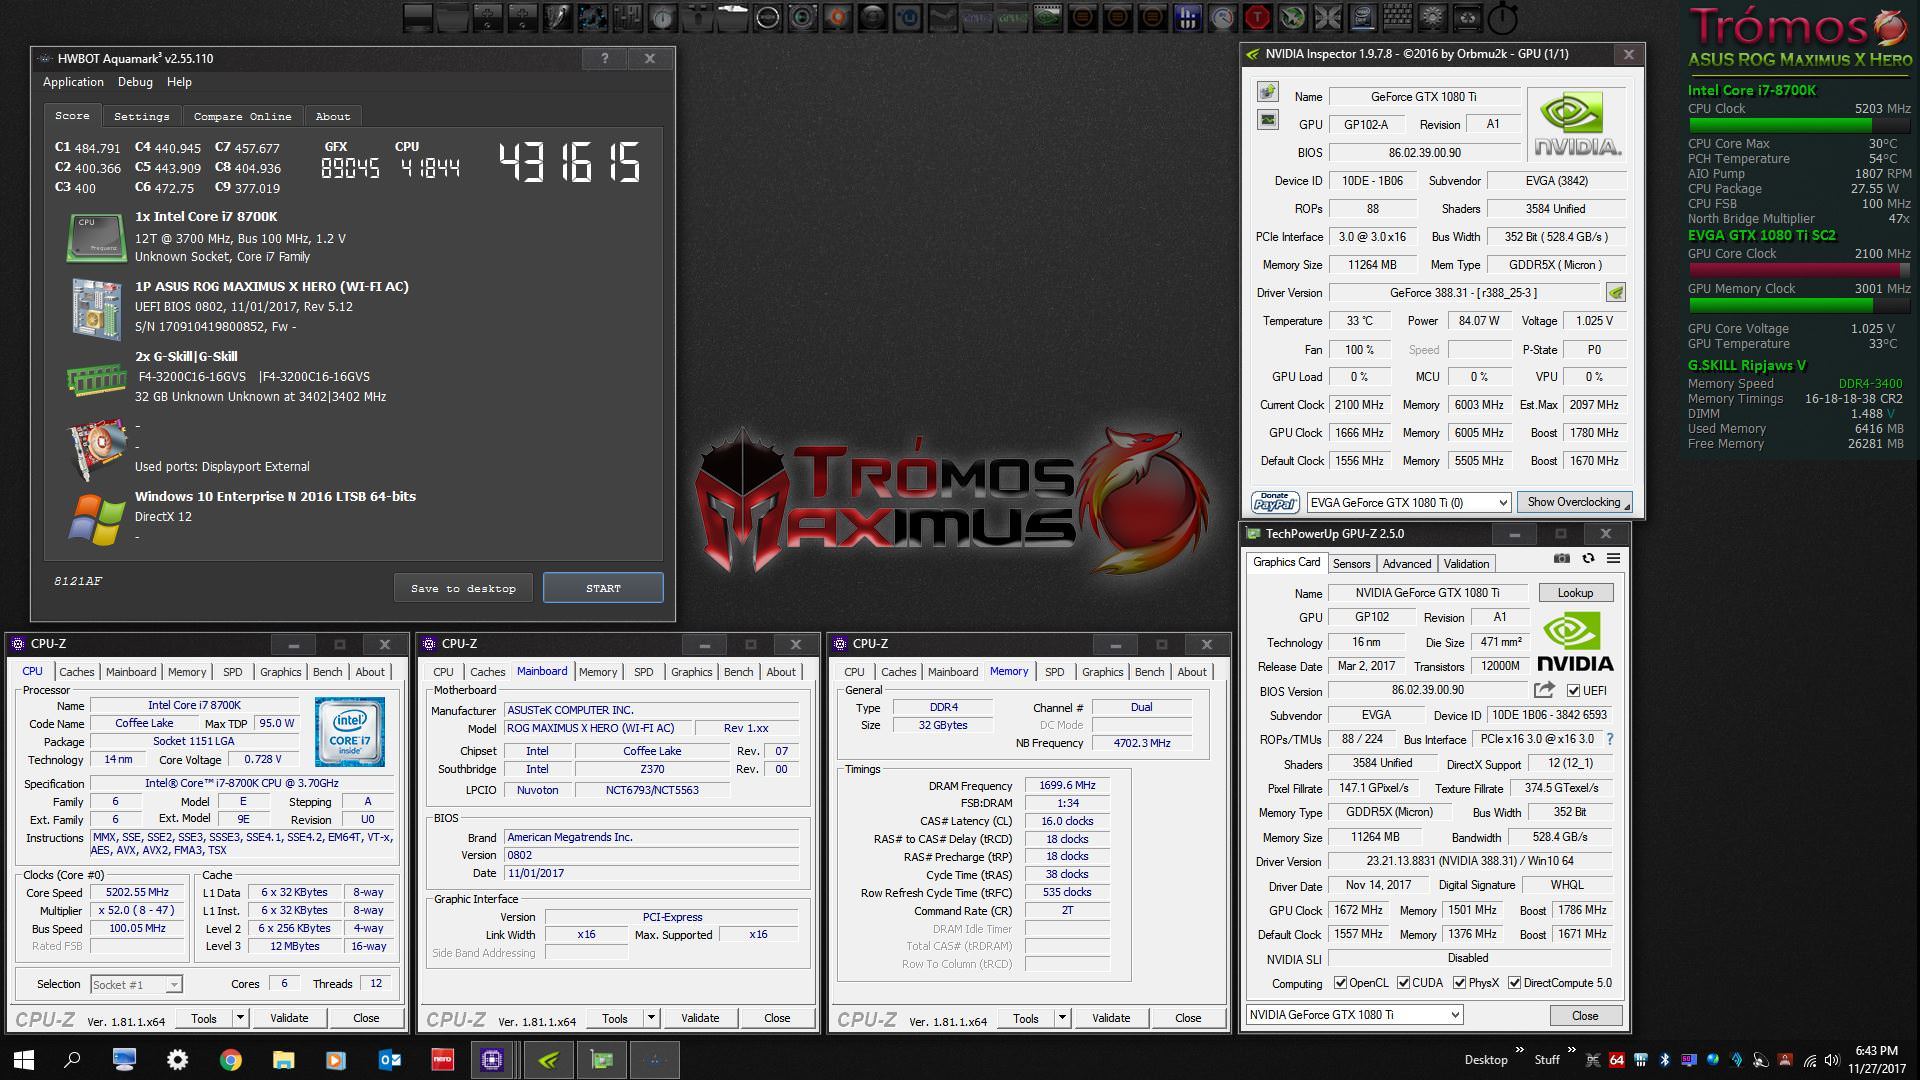1920x1080 pixels.
Task: Click the GPU-Z taskbar icon
Action: 602,1060
